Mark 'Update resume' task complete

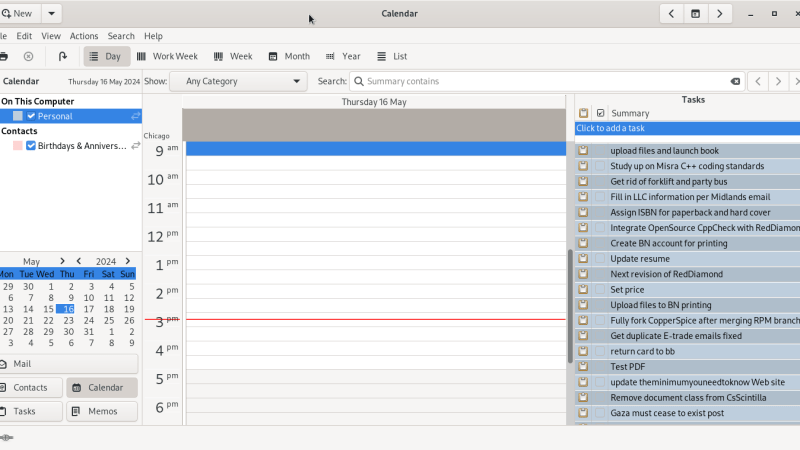(x=600, y=259)
